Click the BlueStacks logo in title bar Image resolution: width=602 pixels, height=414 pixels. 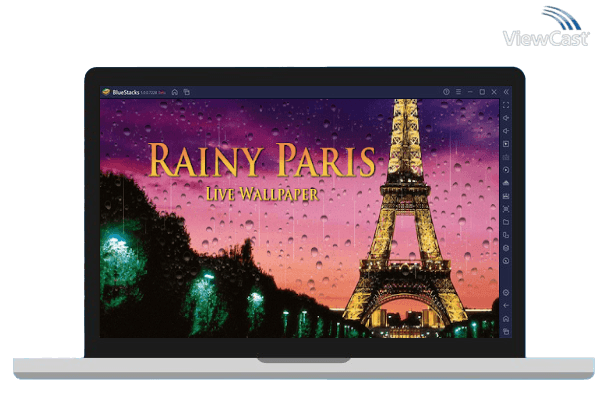pos(106,92)
